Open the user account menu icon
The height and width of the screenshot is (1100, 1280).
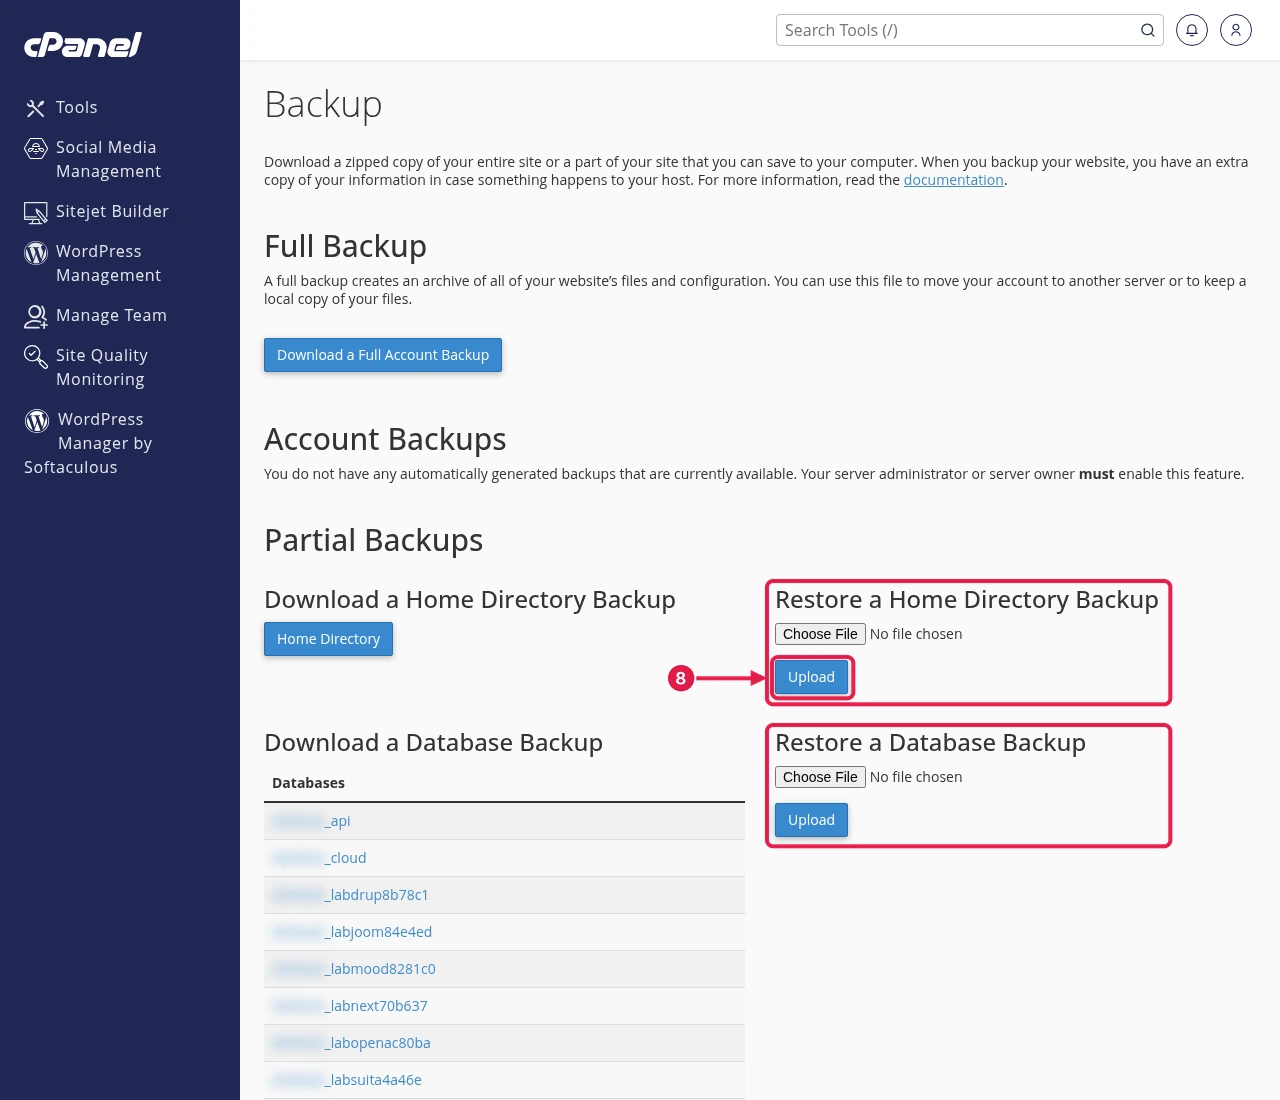[1236, 30]
